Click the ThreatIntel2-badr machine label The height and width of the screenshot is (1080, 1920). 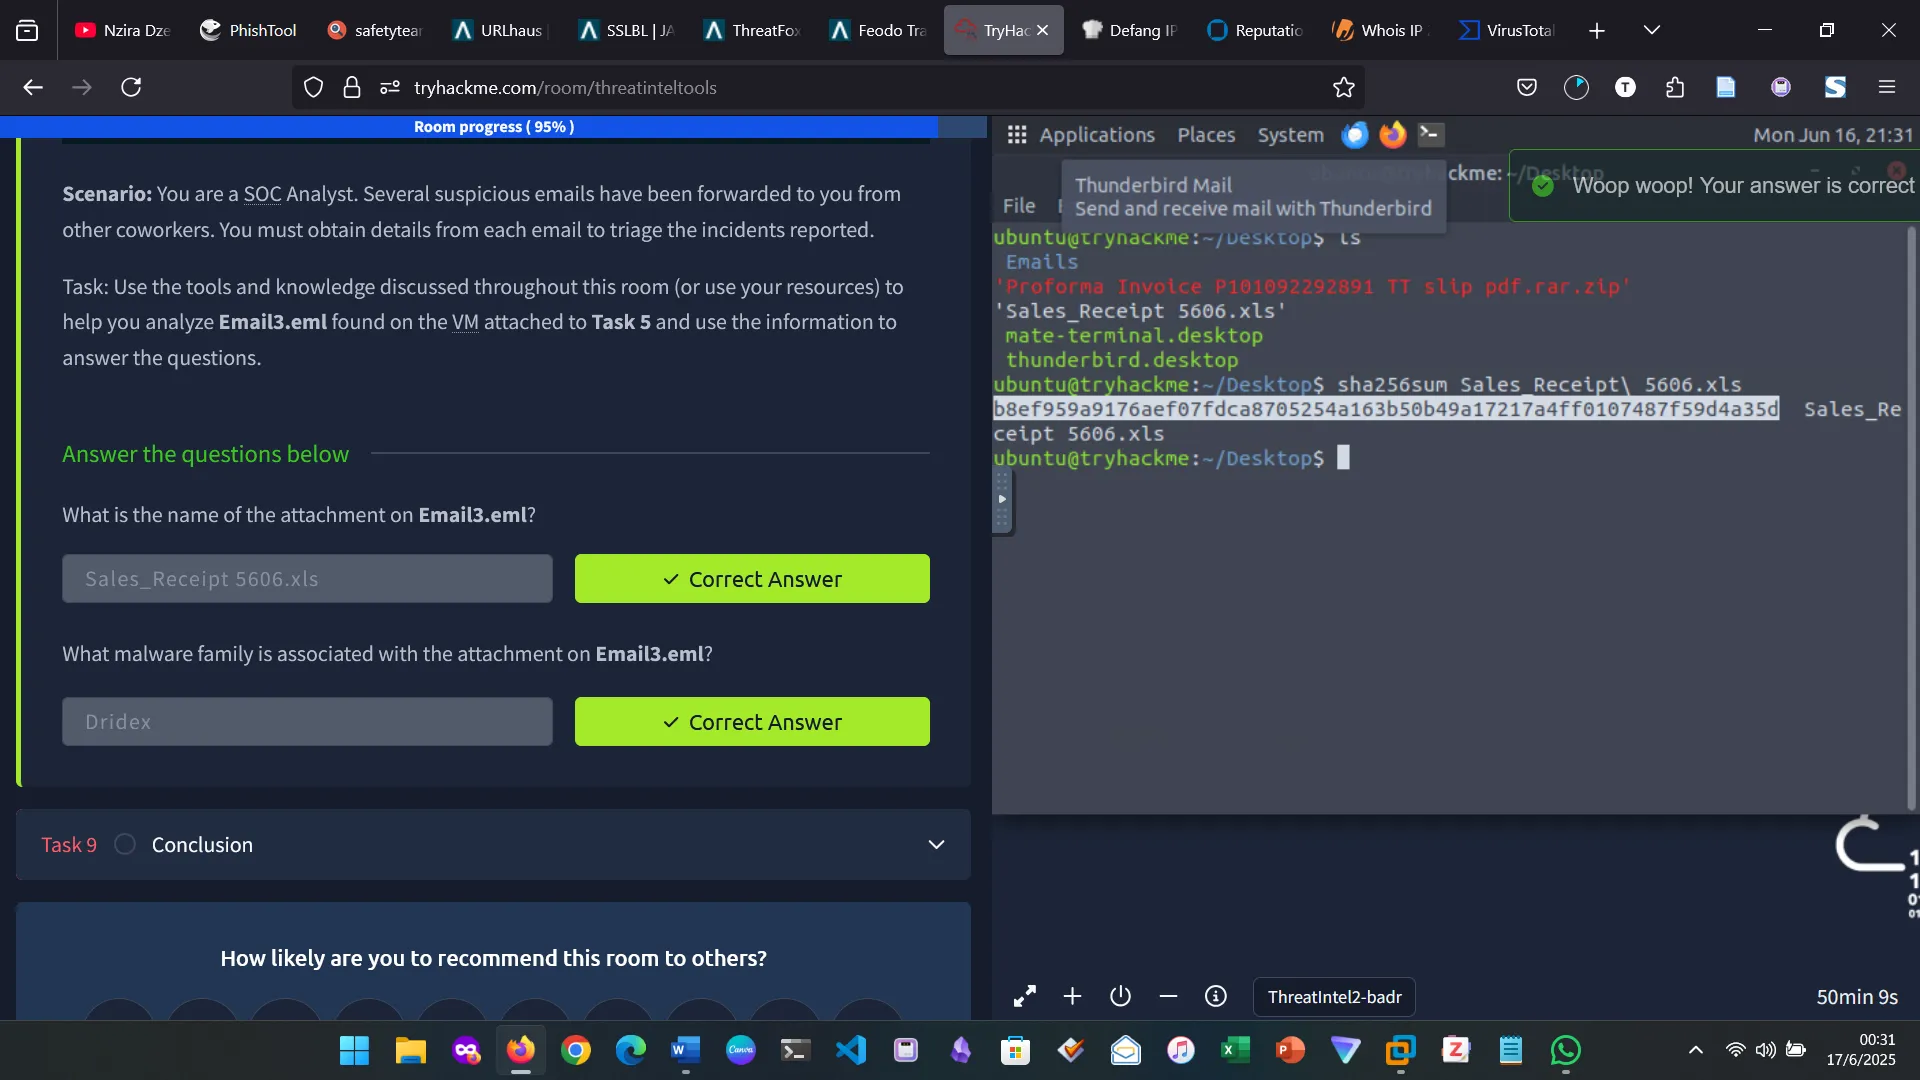tap(1334, 997)
